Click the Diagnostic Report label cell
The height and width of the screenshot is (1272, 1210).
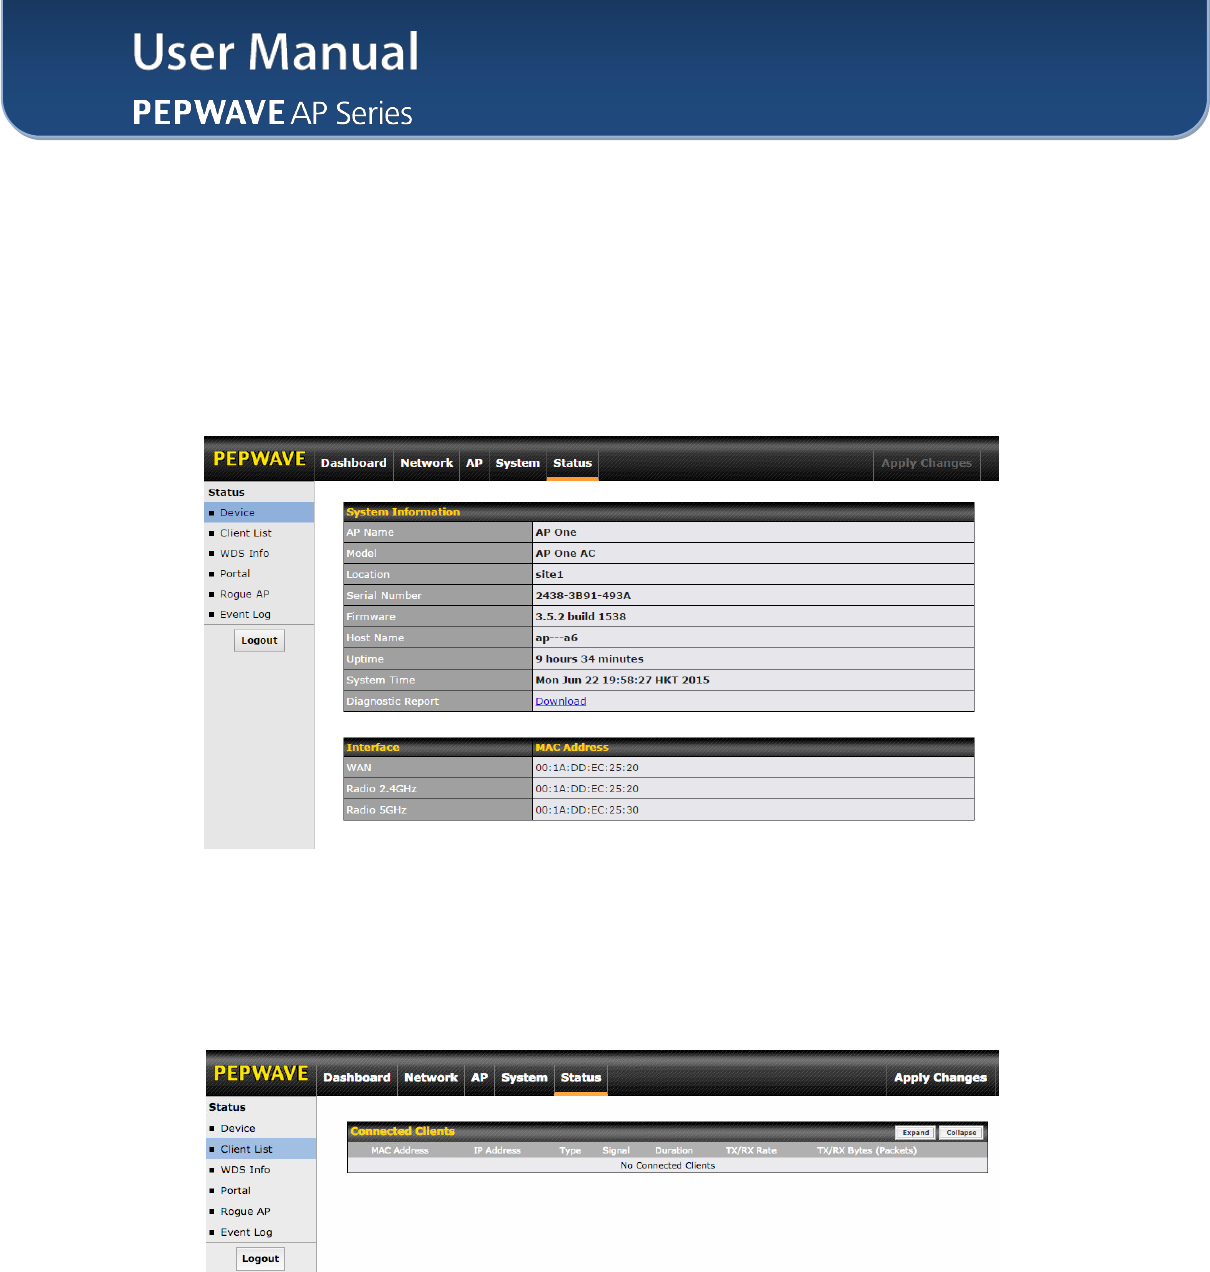point(437,701)
